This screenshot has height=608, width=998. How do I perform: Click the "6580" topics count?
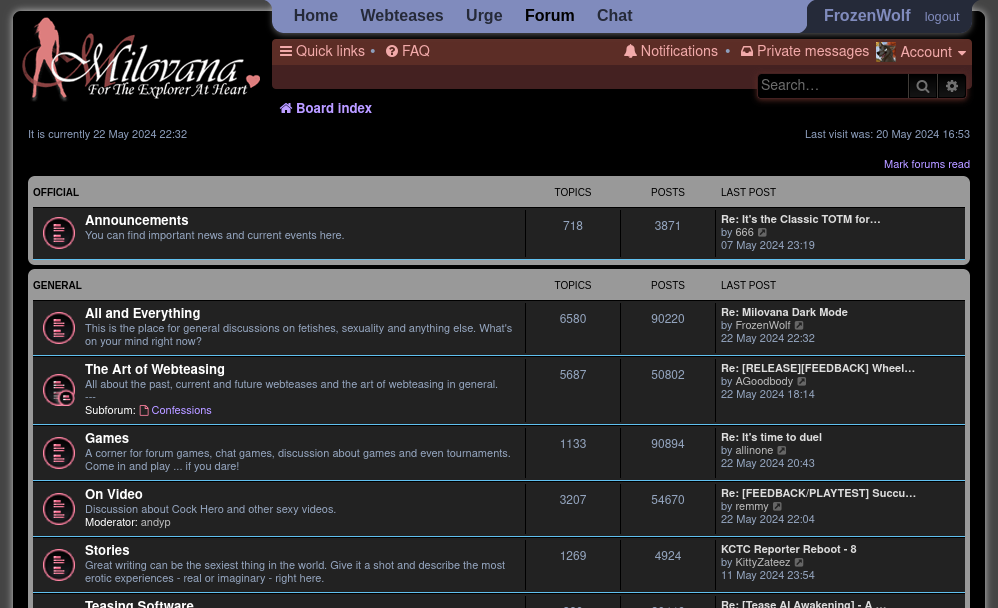[573, 319]
